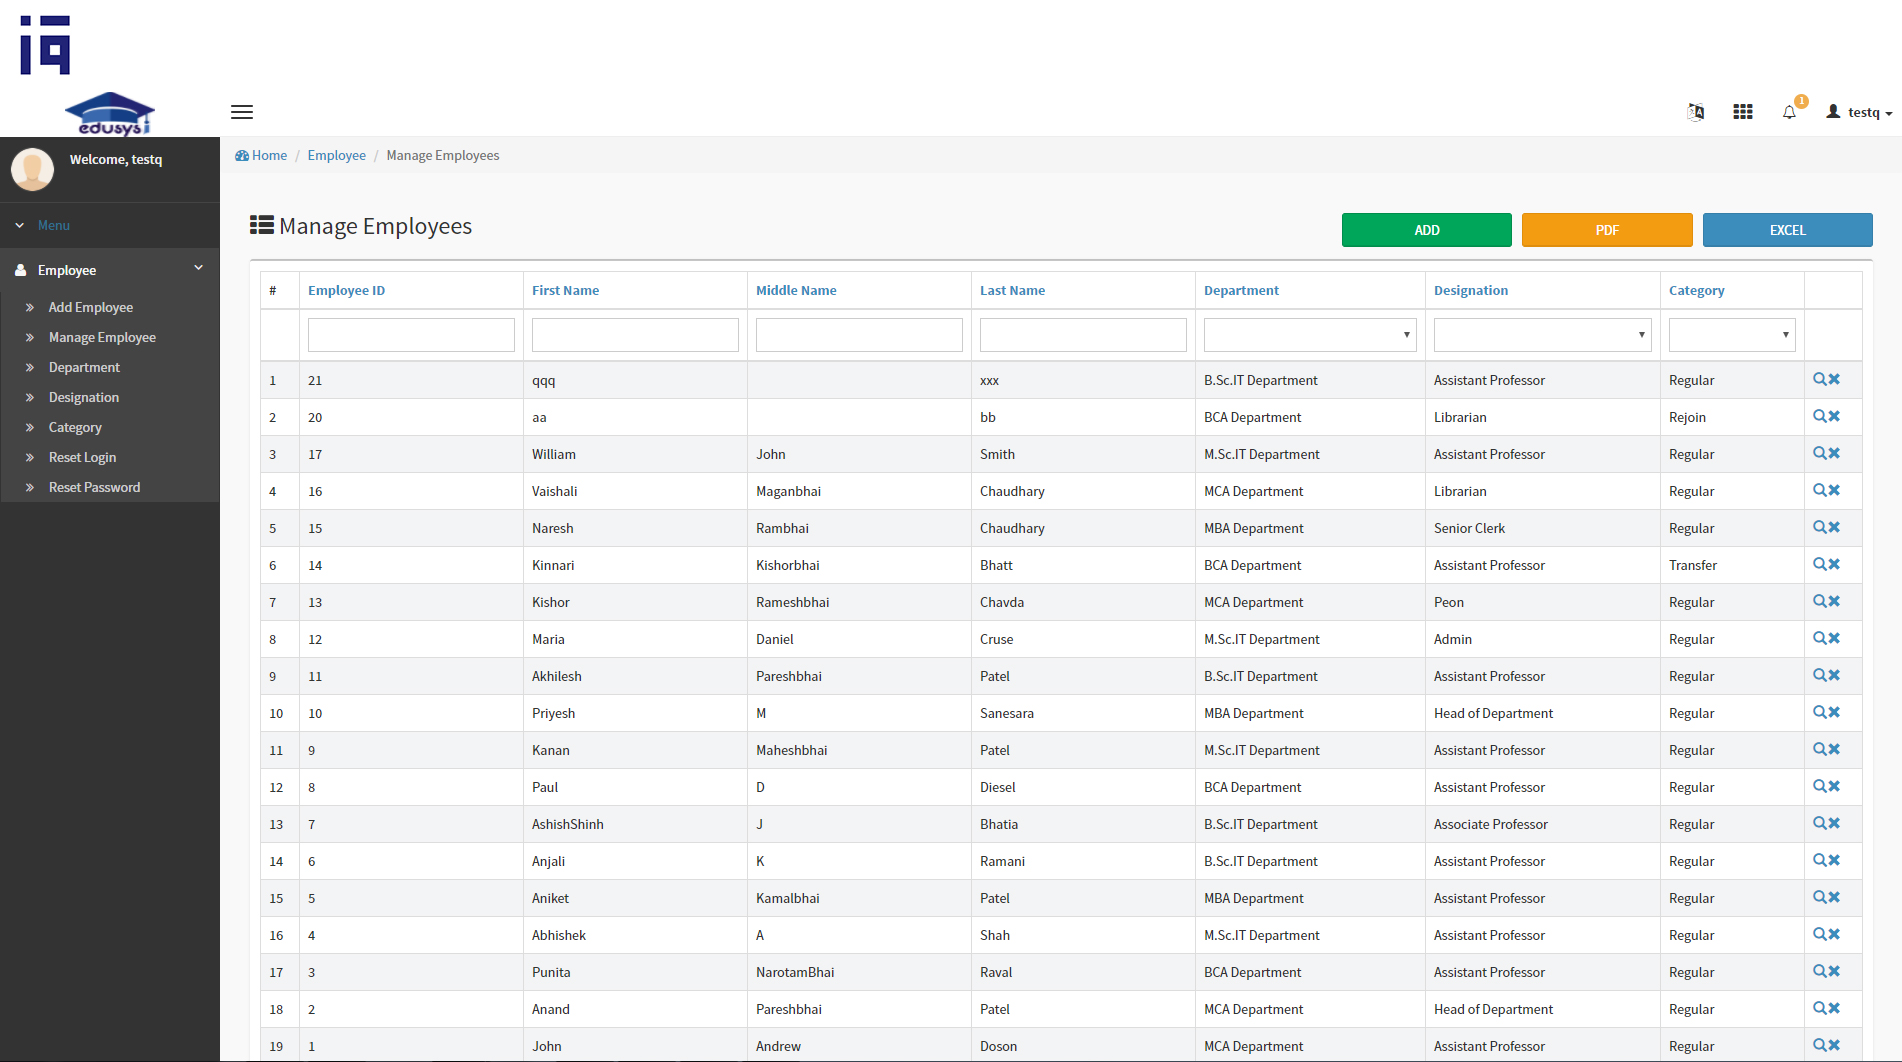This screenshot has width=1902, height=1062.
Task: Open Add Employee in sidebar
Action: click(90, 307)
